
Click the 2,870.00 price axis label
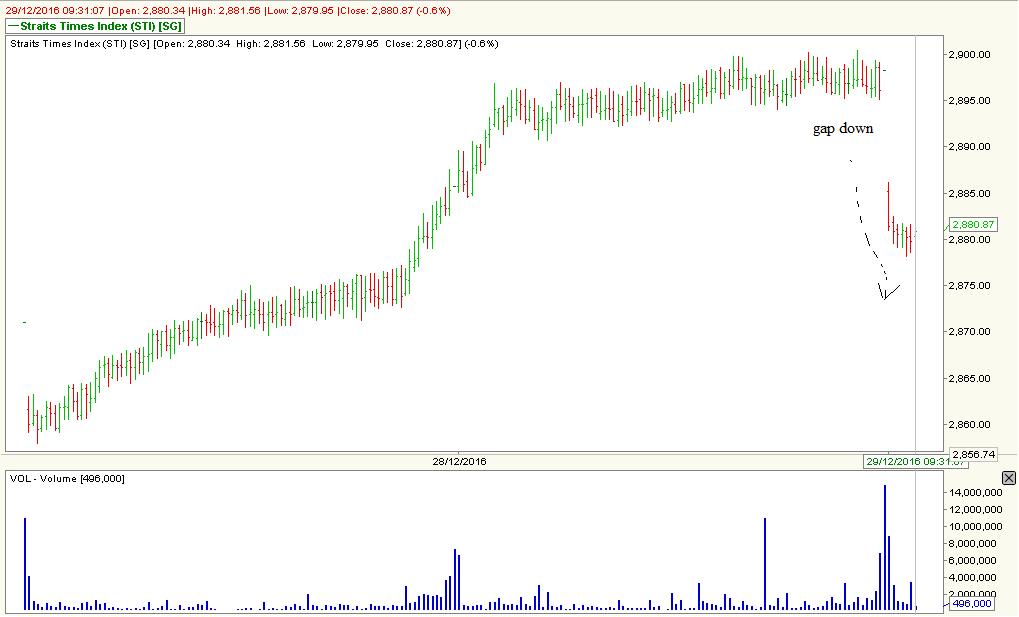(970, 332)
